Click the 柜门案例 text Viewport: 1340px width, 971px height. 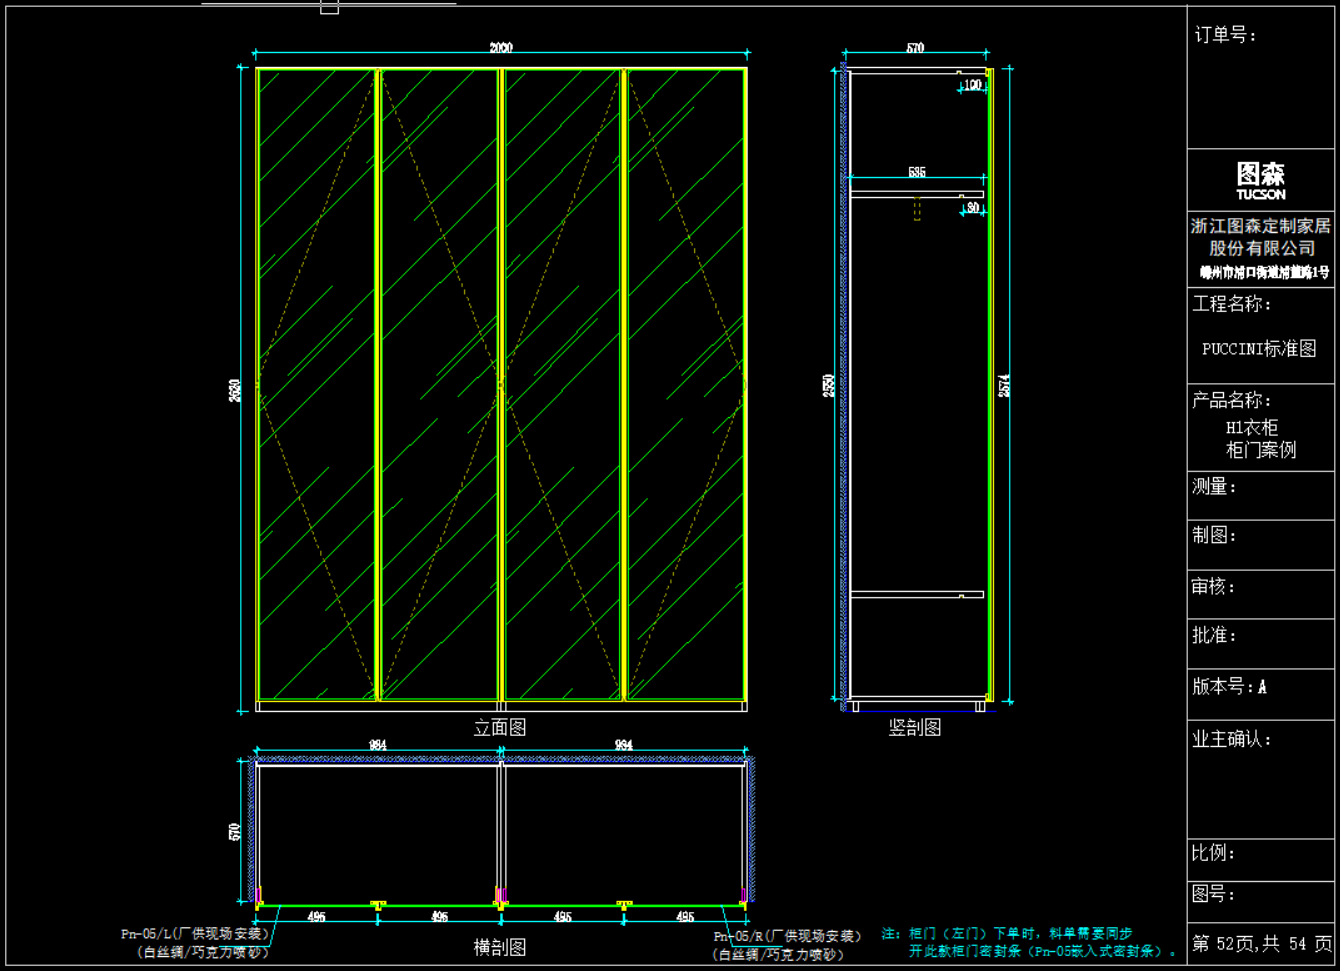point(1261,450)
